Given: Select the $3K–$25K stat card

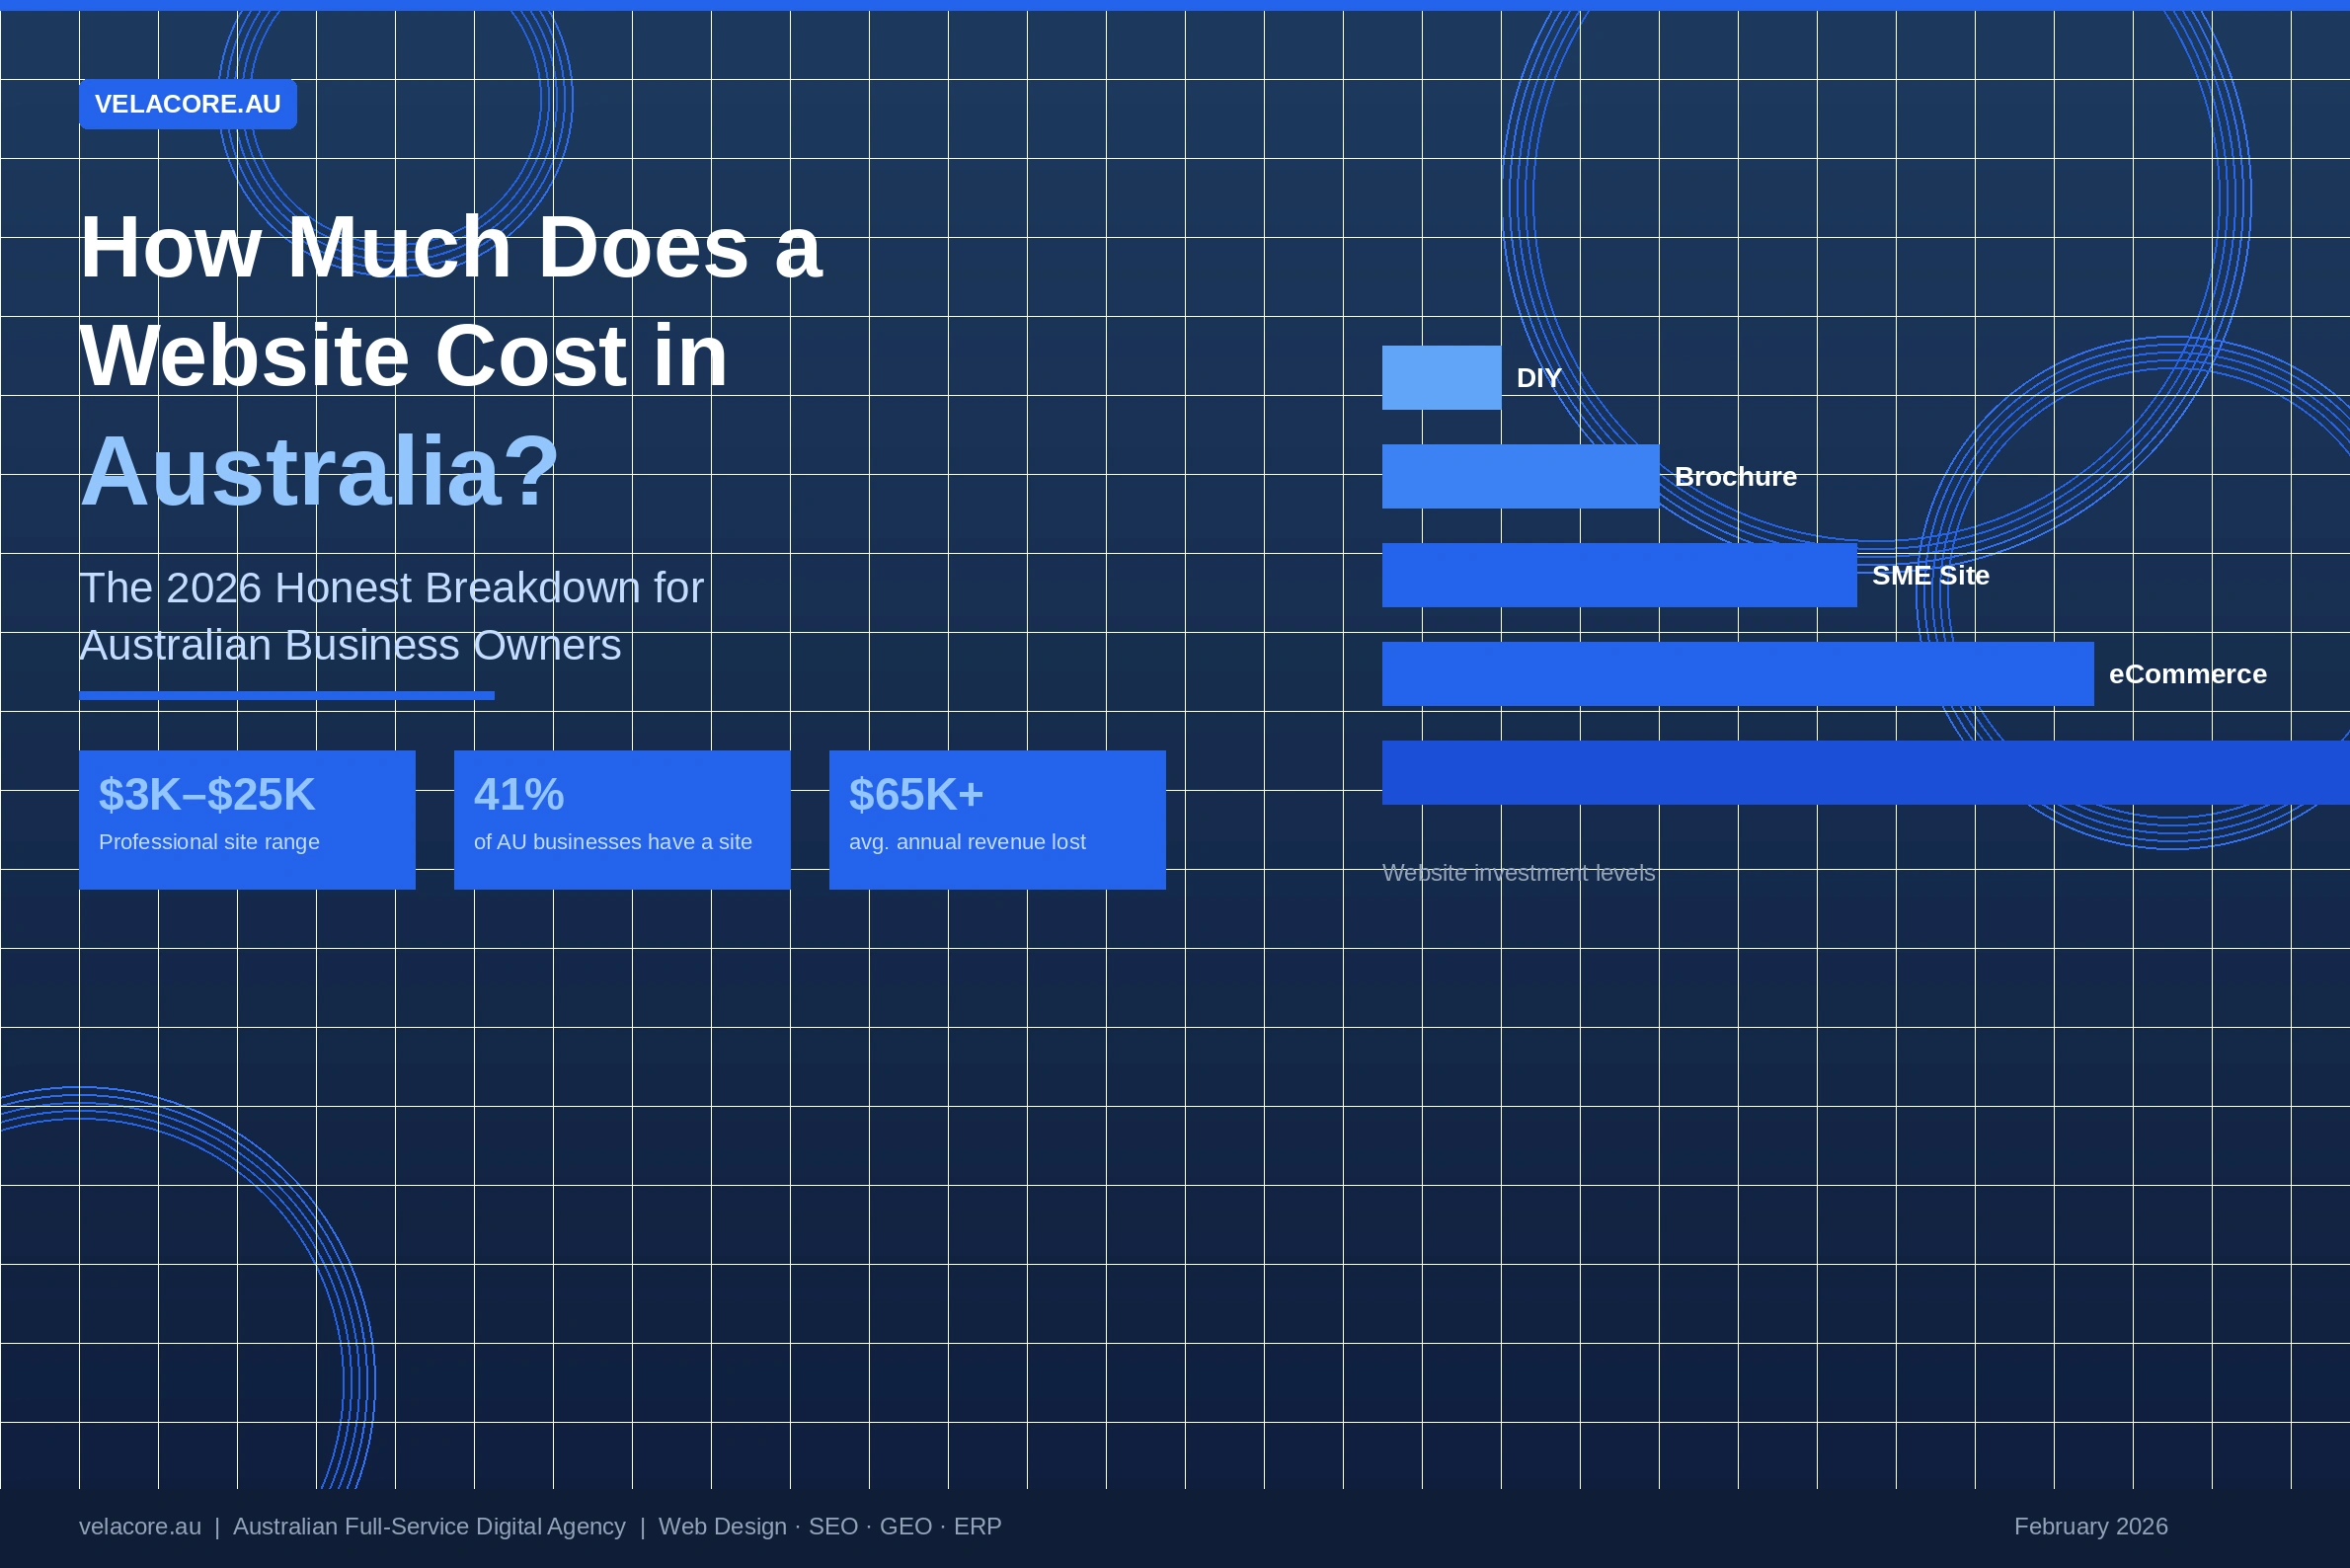Looking at the screenshot, I should tap(247, 820).
